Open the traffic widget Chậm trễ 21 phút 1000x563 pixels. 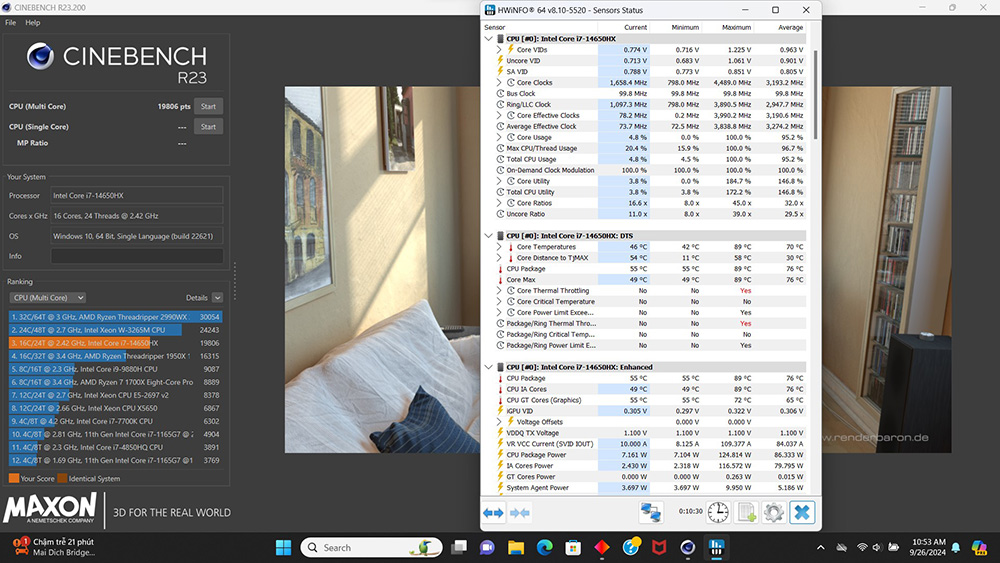[54, 547]
